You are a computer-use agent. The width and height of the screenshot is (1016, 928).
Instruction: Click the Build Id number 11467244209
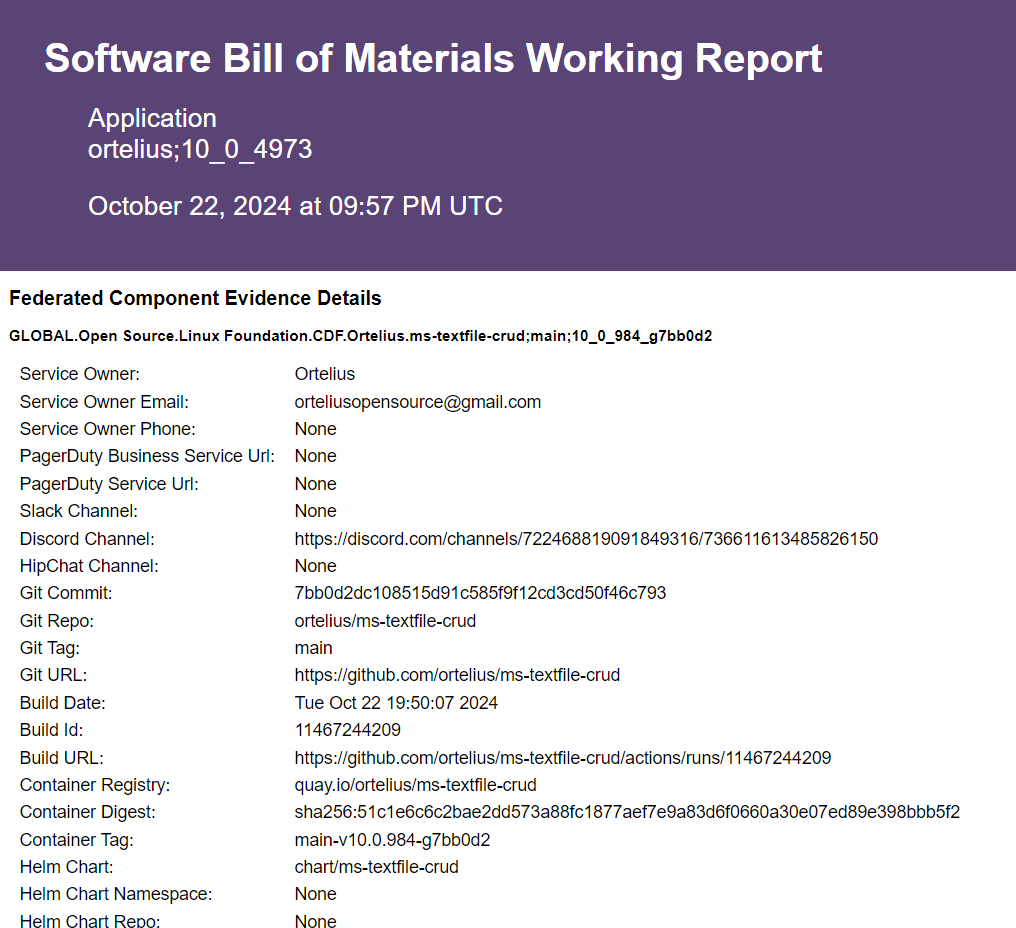point(347,730)
